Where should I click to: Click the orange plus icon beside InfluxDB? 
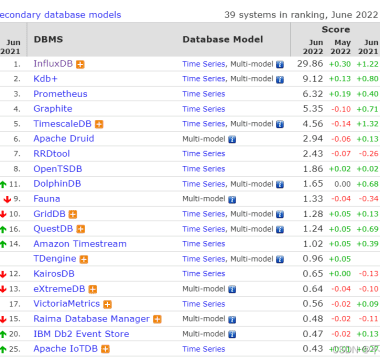coord(80,64)
